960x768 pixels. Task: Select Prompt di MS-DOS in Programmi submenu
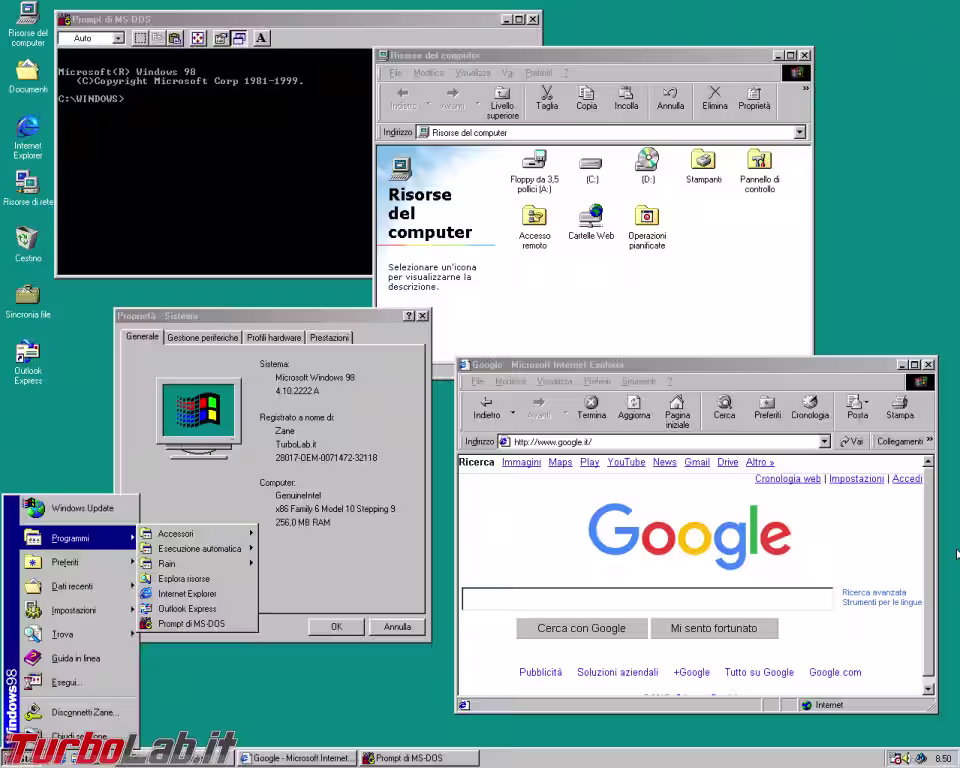197,623
